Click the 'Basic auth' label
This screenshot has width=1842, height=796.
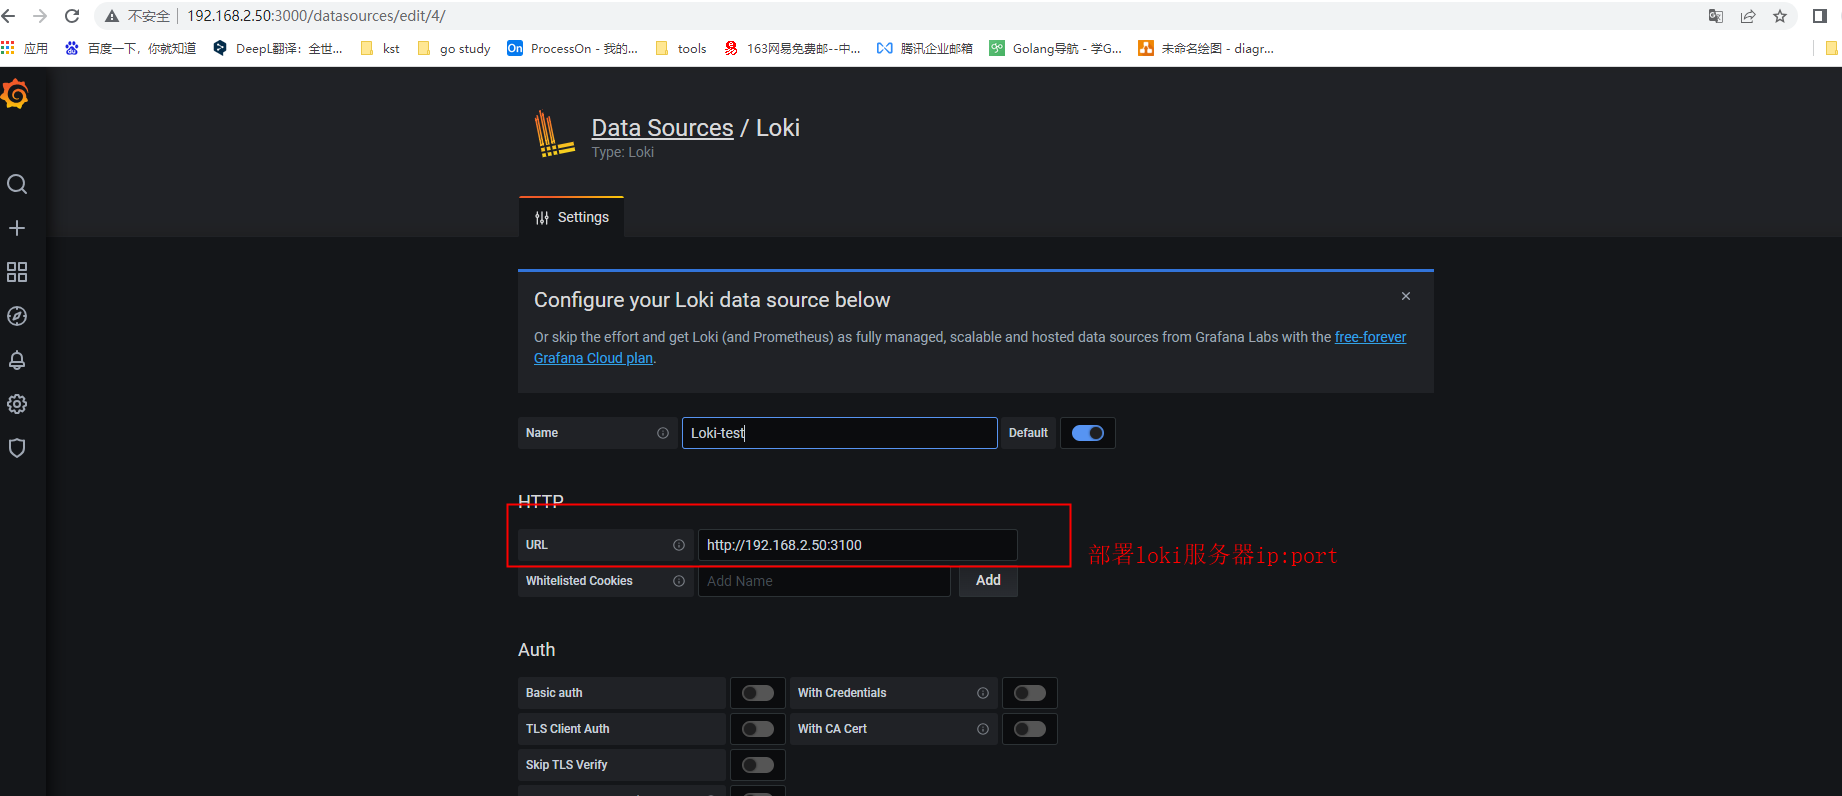pyautogui.click(x=554, y=693)
